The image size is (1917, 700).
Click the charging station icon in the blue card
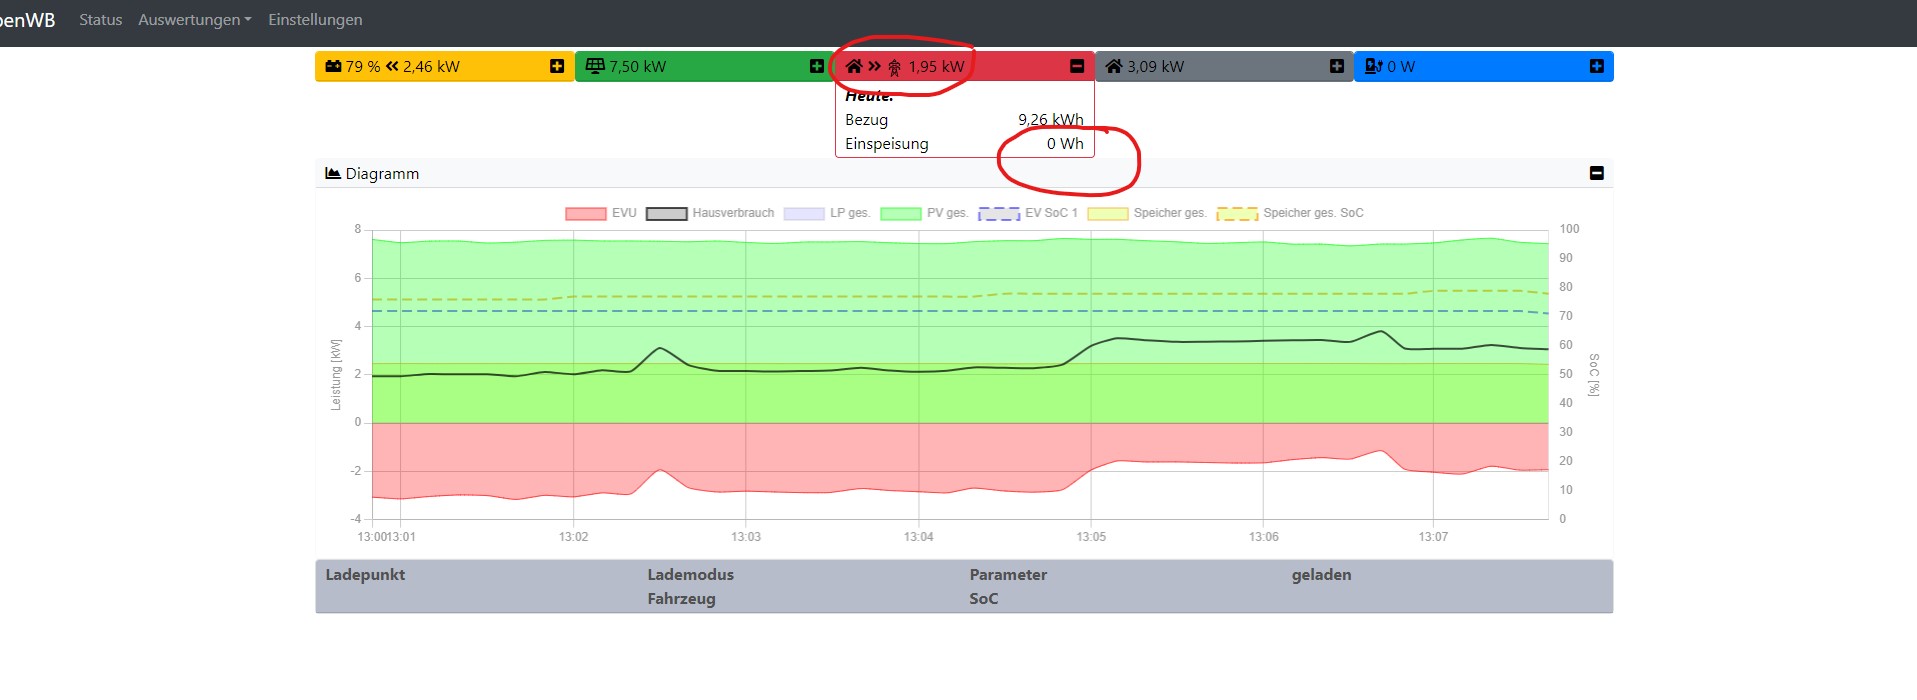tap(1373, 66)
